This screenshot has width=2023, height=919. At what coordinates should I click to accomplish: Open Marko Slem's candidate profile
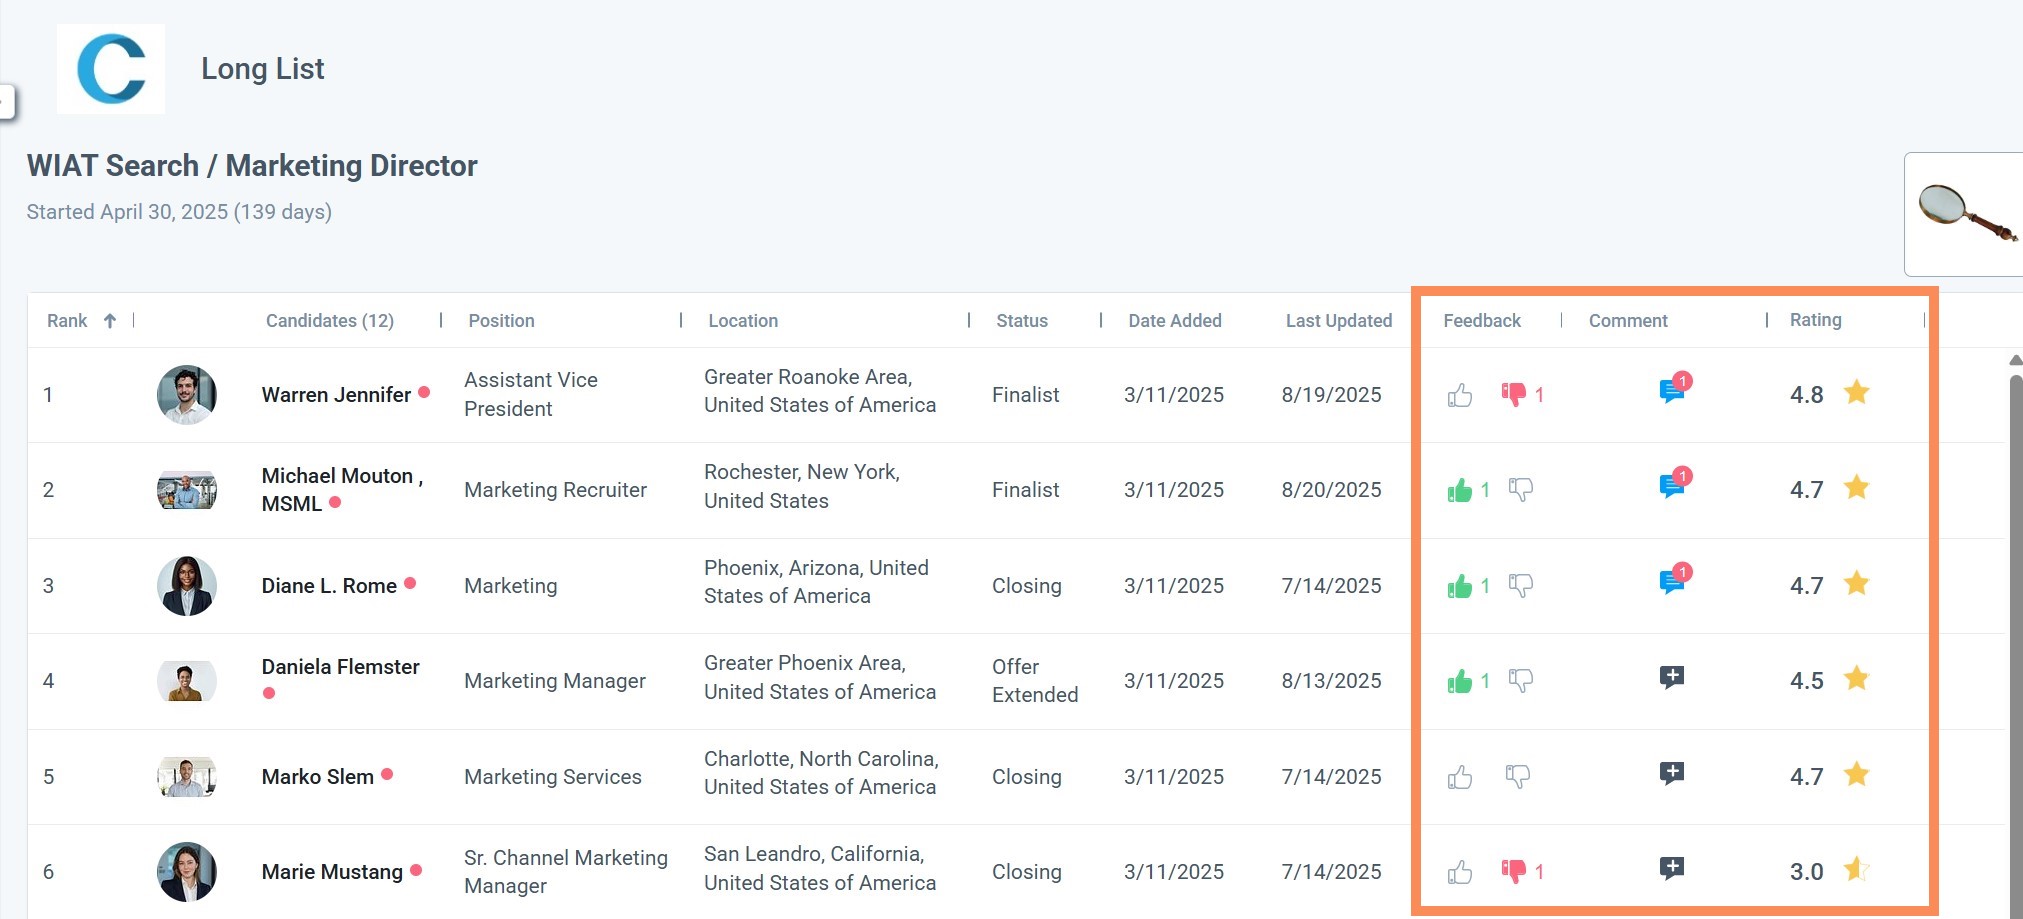[x=318, y=777]
